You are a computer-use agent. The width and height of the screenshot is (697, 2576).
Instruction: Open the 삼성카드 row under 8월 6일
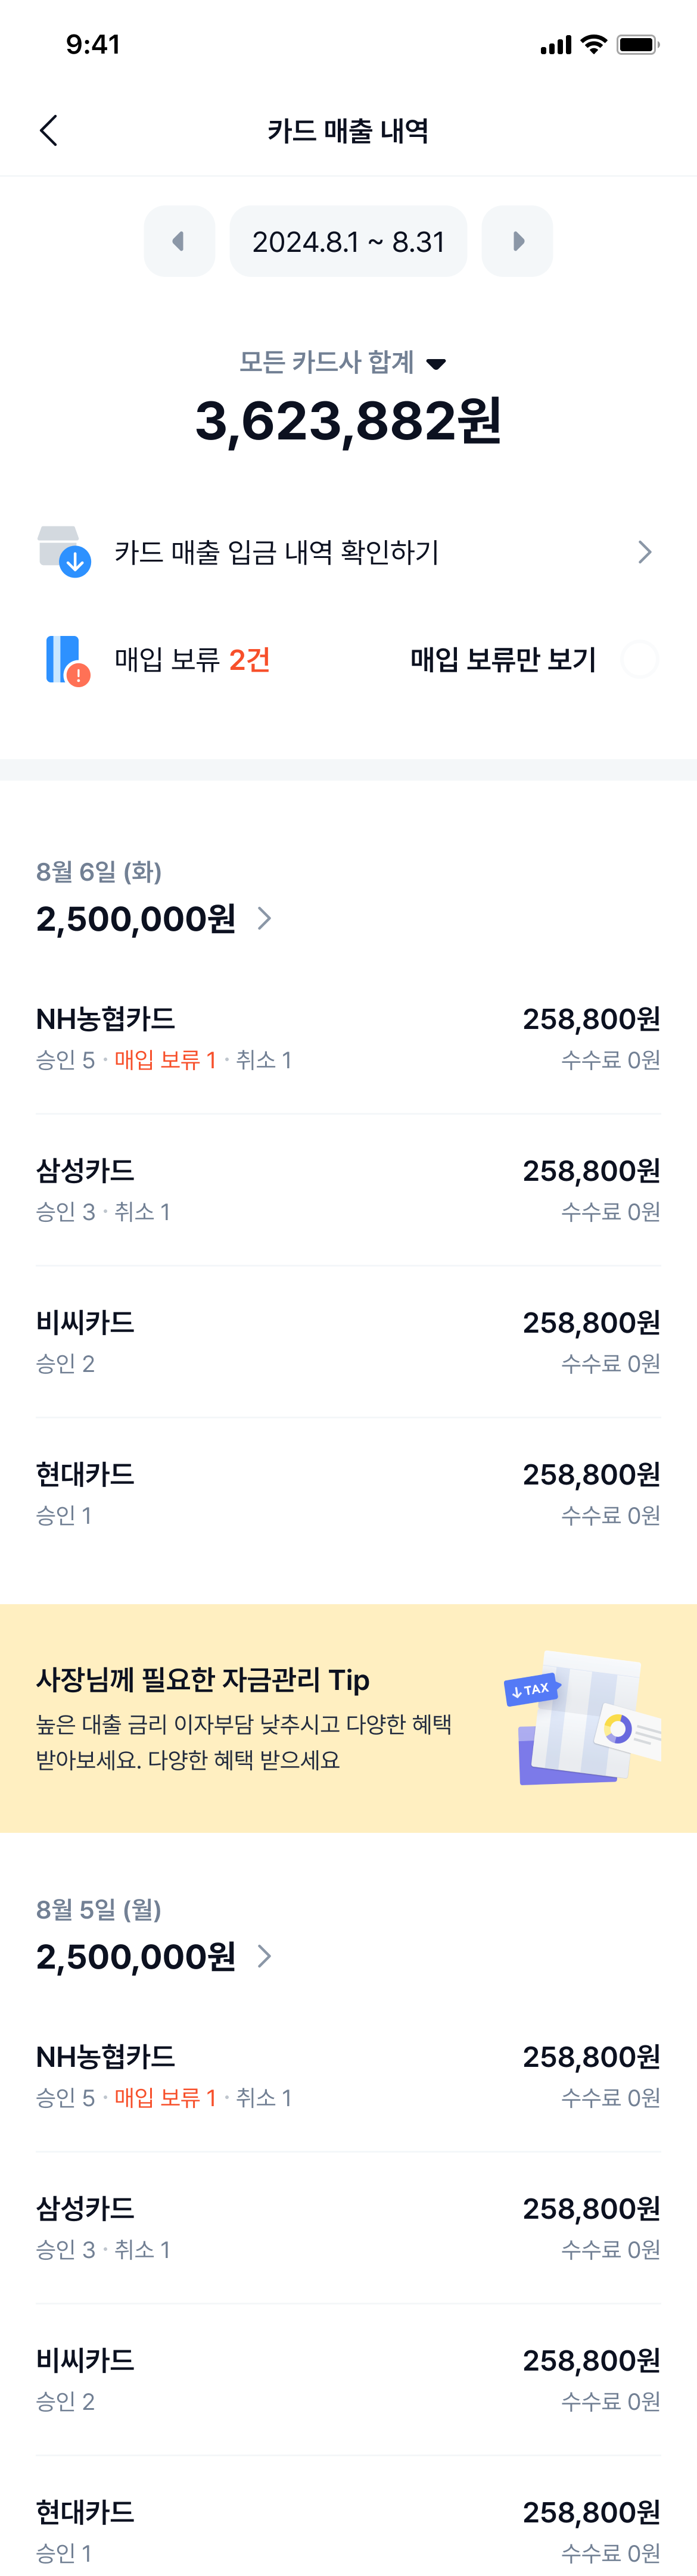[348, 1190]
